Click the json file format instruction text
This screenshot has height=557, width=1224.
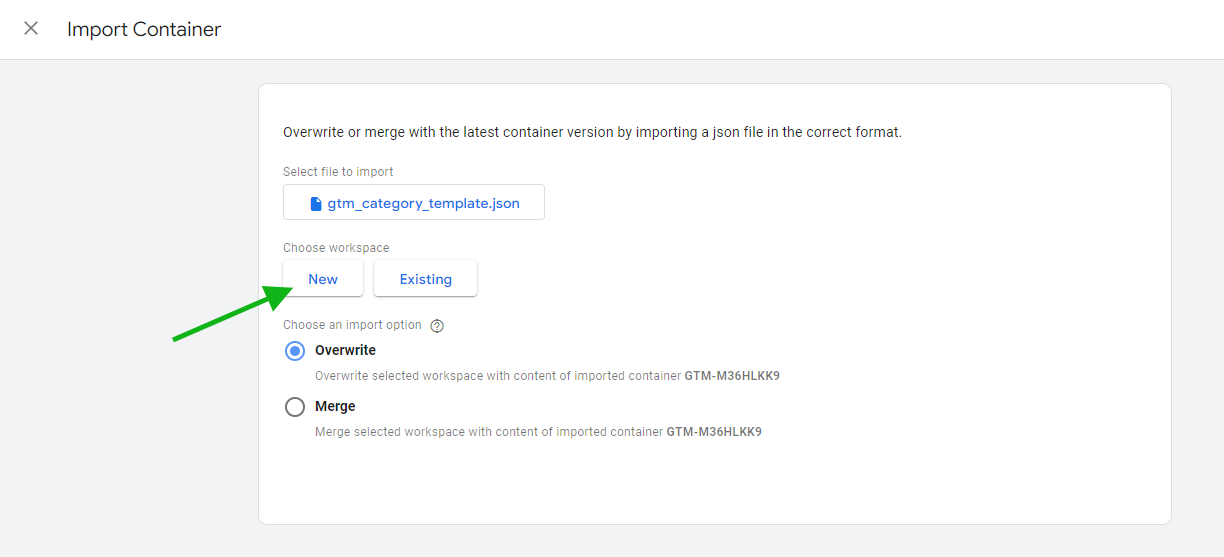click(592, 132)
